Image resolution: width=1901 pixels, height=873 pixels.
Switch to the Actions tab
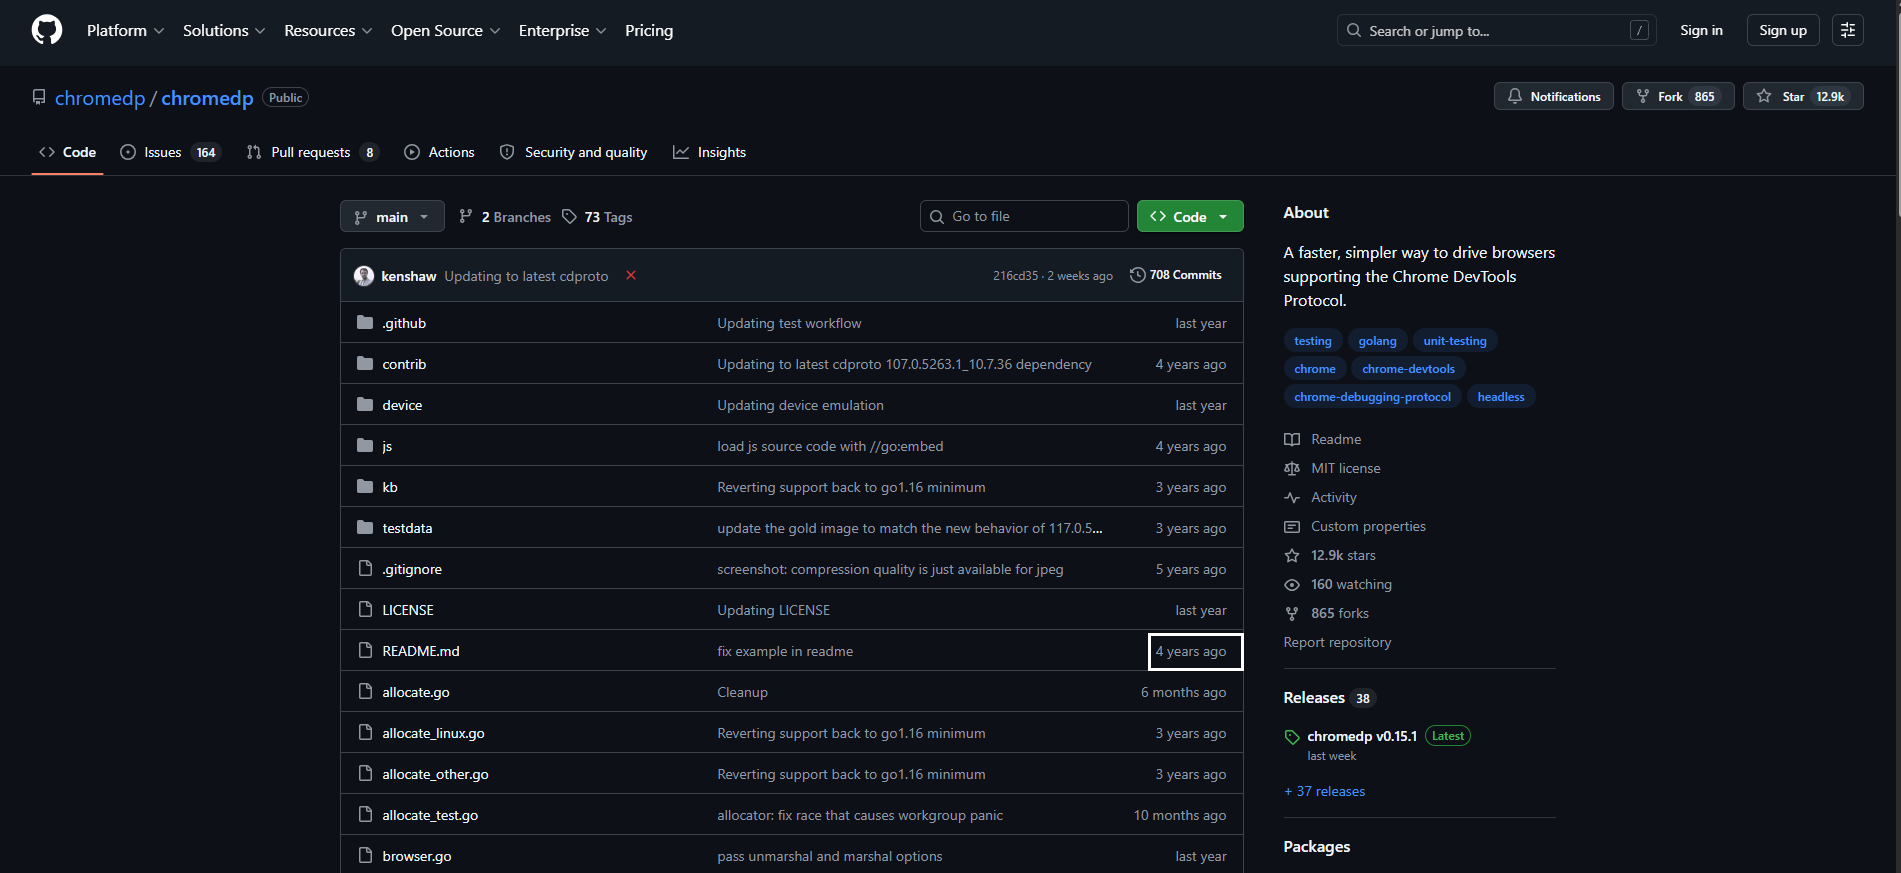pyautogui.click(x=439, y=152)
